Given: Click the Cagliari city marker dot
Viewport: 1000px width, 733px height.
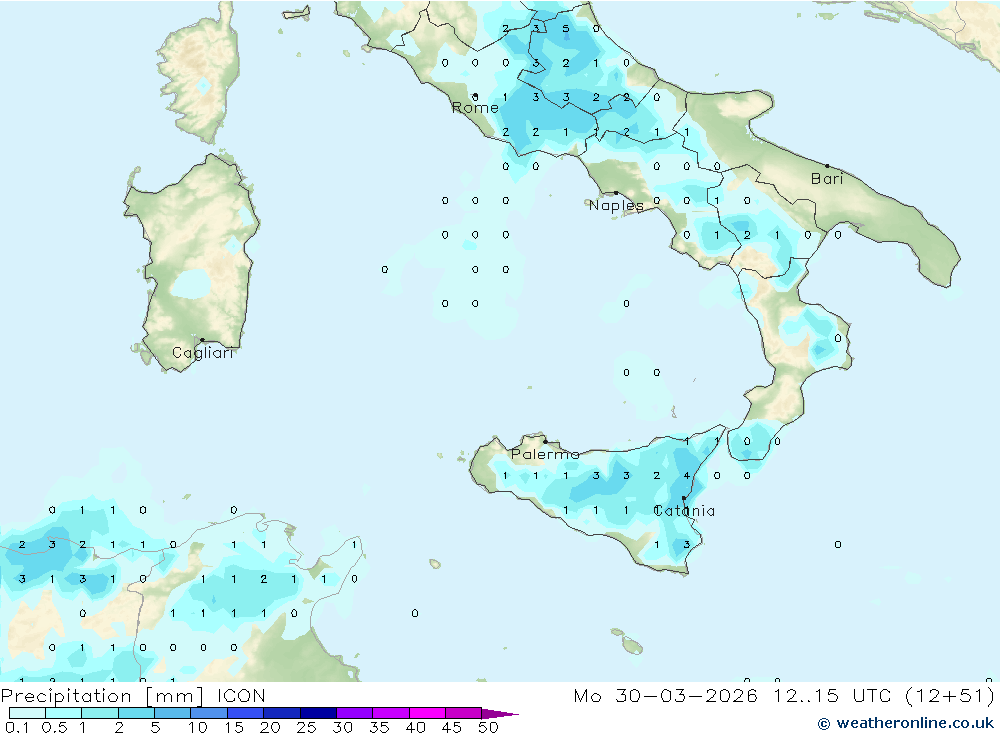Looking at the screenshot, I should (x=202, y=340).
